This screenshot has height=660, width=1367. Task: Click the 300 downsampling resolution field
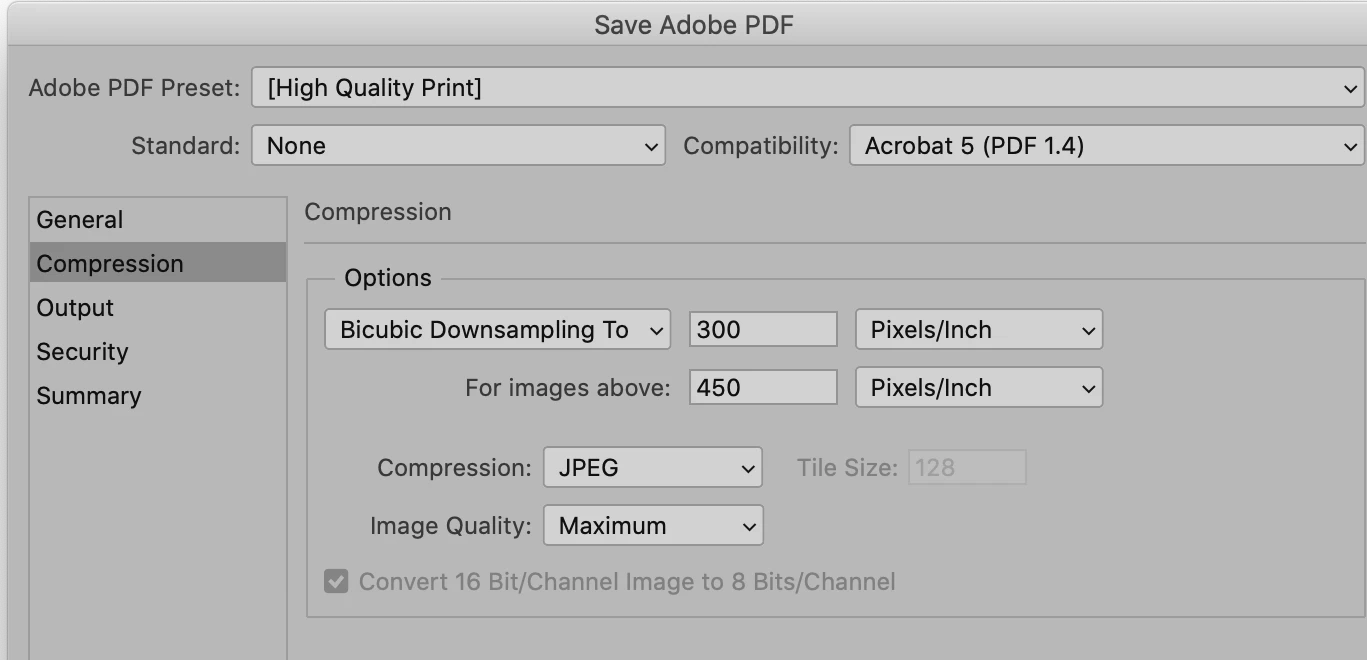click(762, 330)
